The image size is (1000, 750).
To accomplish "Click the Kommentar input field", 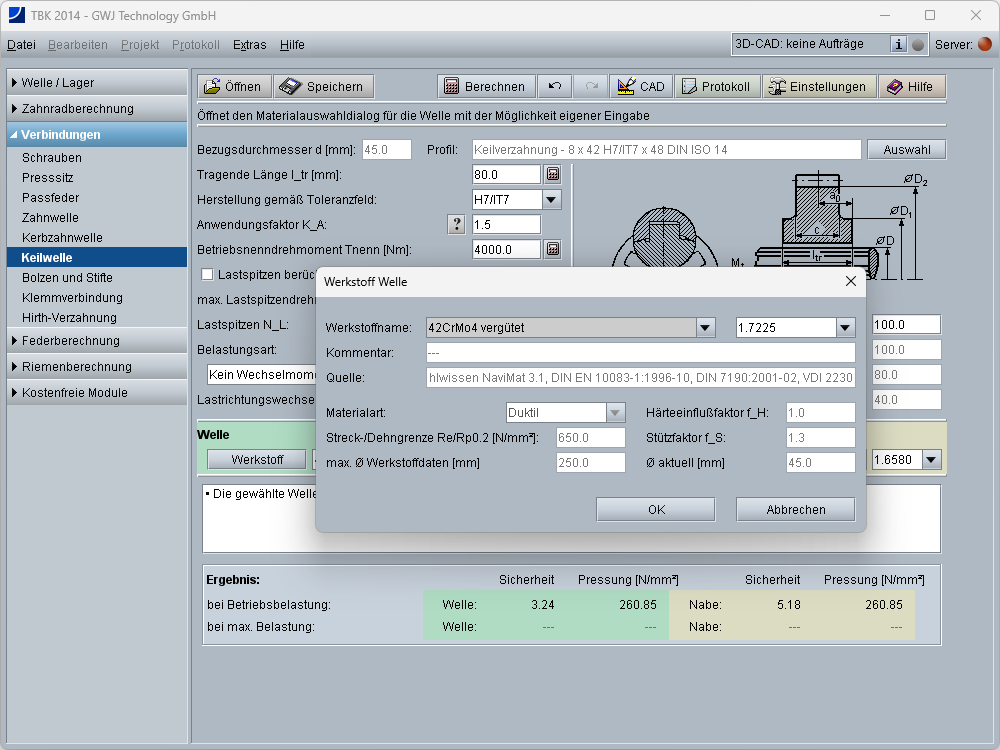I will (x=640, y=352).
